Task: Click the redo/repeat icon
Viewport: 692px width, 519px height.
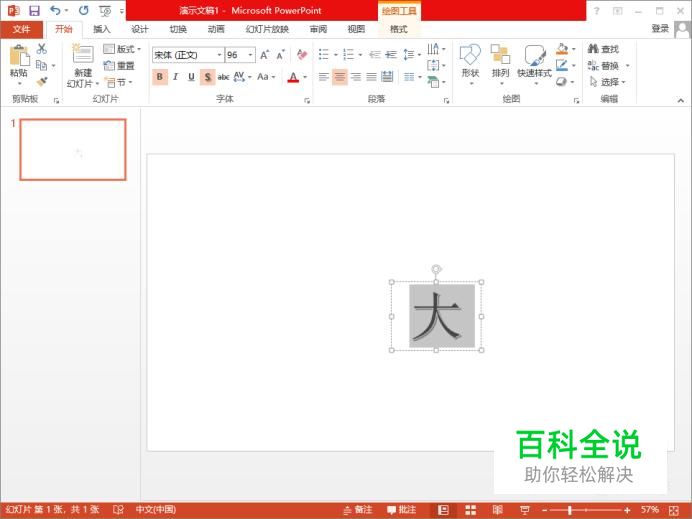Action: [x=83, y=11]
